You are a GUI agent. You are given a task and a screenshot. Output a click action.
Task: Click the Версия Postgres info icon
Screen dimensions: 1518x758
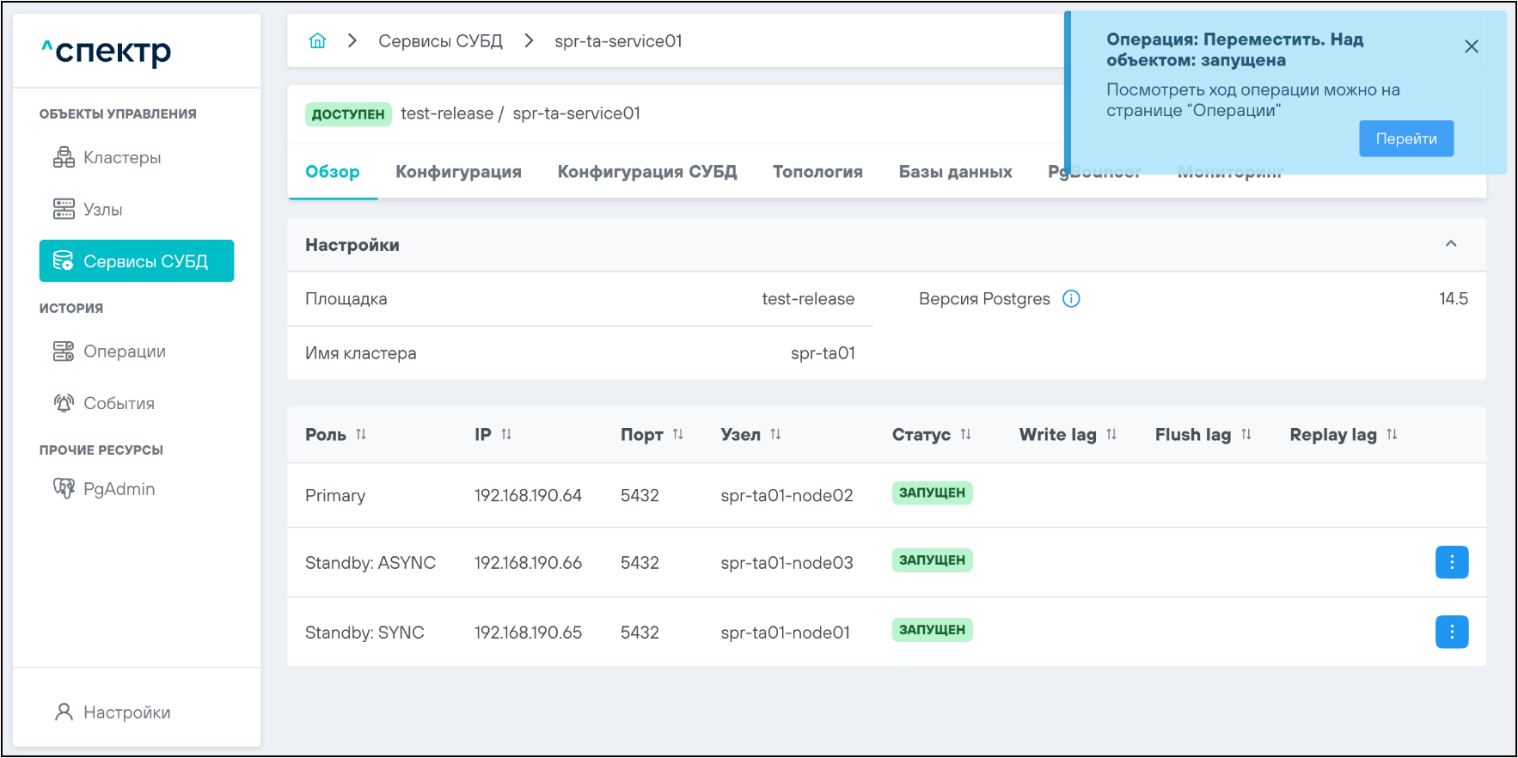tap(1071, 299)
